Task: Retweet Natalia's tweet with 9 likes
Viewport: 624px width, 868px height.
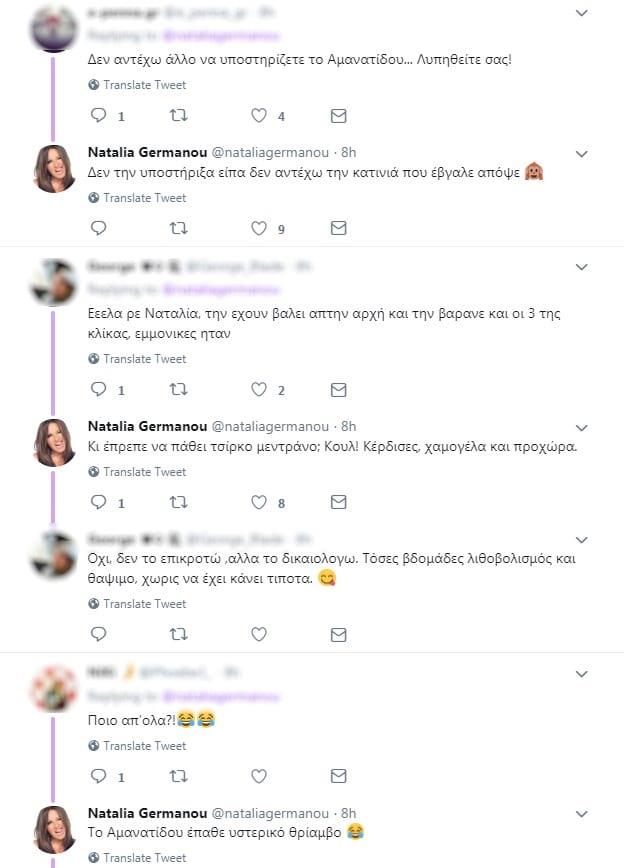Action: pyautogui.click(x=178, y=229)
